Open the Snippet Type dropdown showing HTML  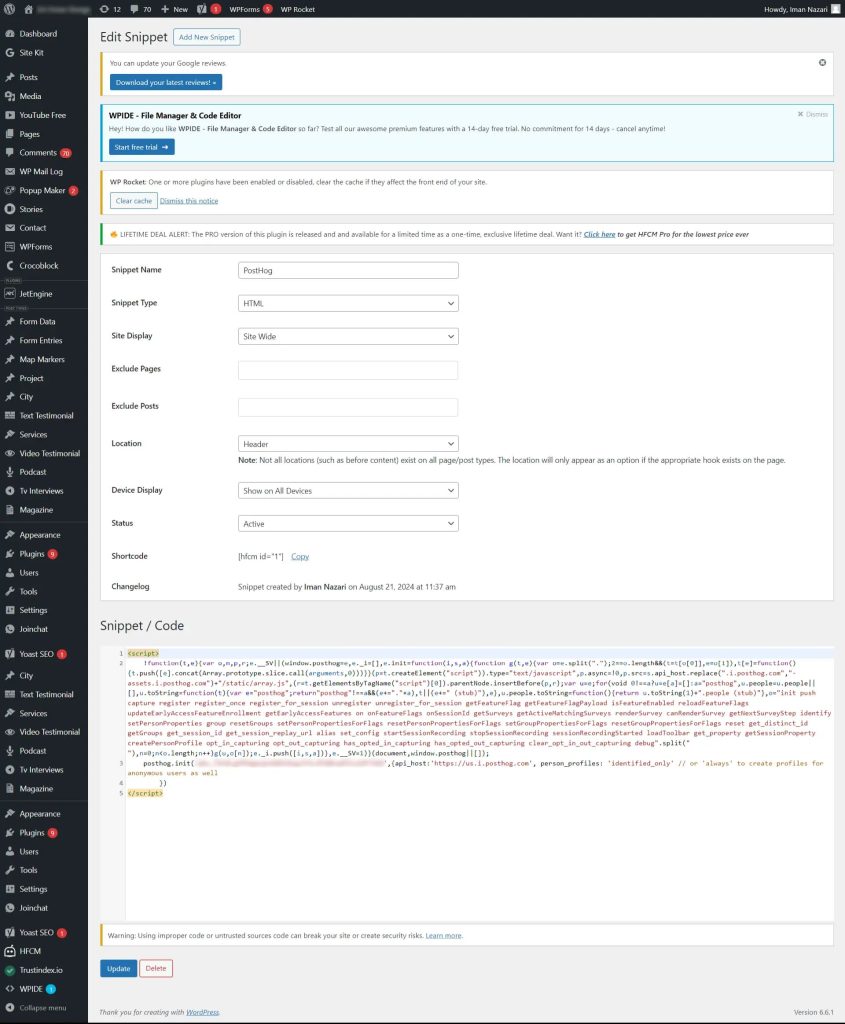click(348, 303)
